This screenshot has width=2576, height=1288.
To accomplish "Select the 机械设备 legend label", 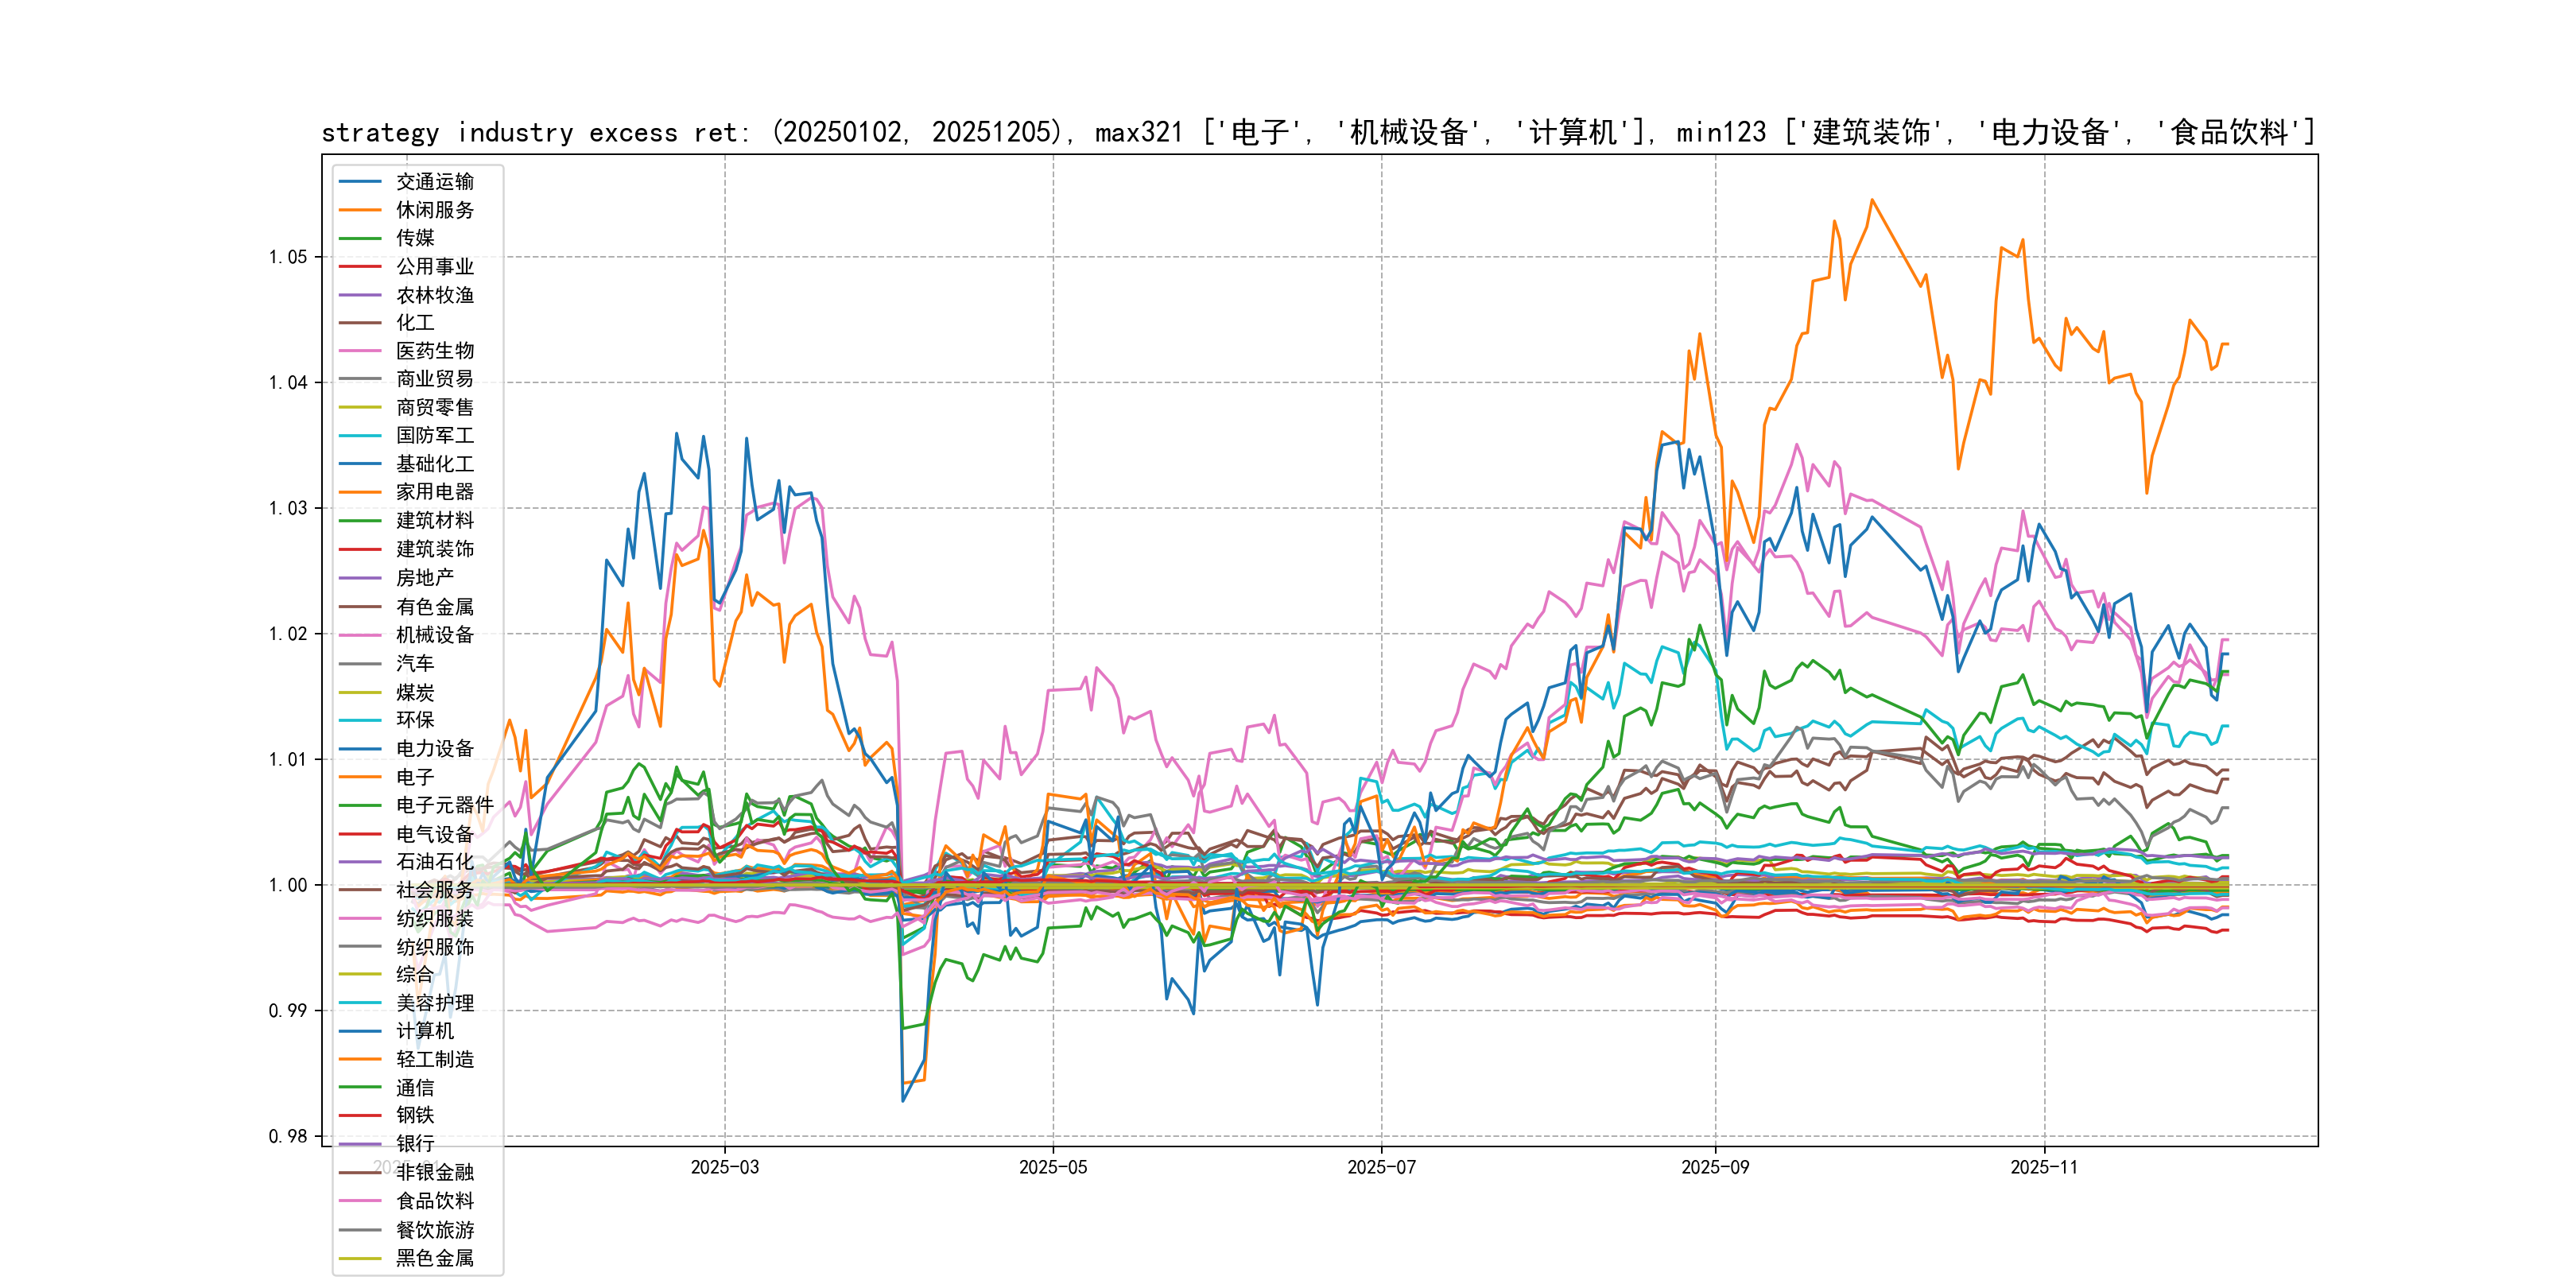I will [x=434, y=635].
